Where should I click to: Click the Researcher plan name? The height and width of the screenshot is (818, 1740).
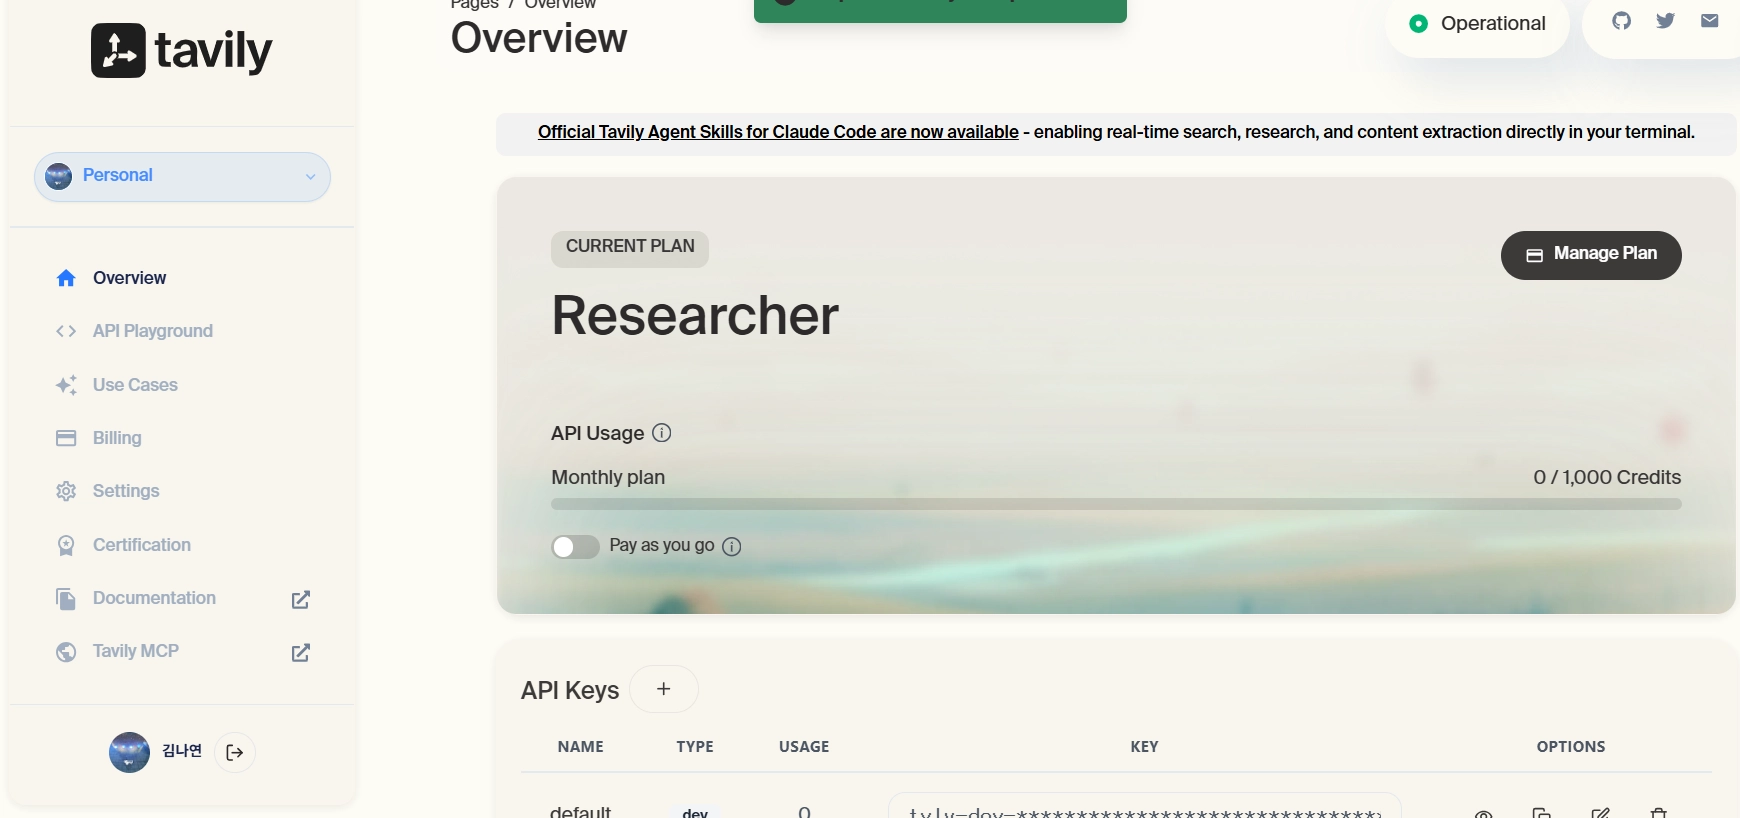click(695, 316)
